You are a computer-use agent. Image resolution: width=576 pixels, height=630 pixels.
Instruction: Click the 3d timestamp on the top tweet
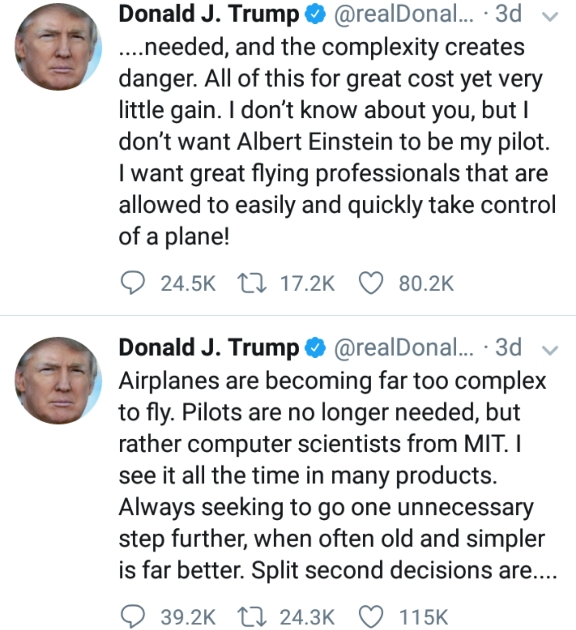(508, 14)
